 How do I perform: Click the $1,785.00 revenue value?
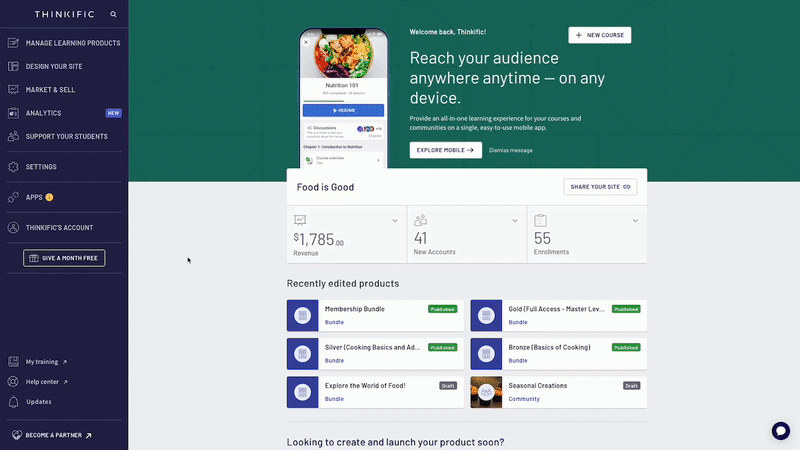[x=318, y=239]
